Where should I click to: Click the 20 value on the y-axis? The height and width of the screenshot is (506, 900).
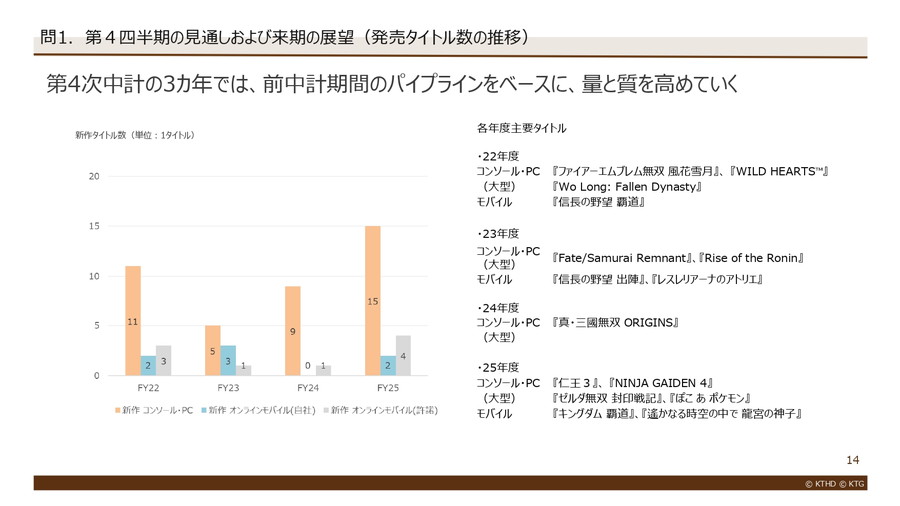click(x=94, y=177)
